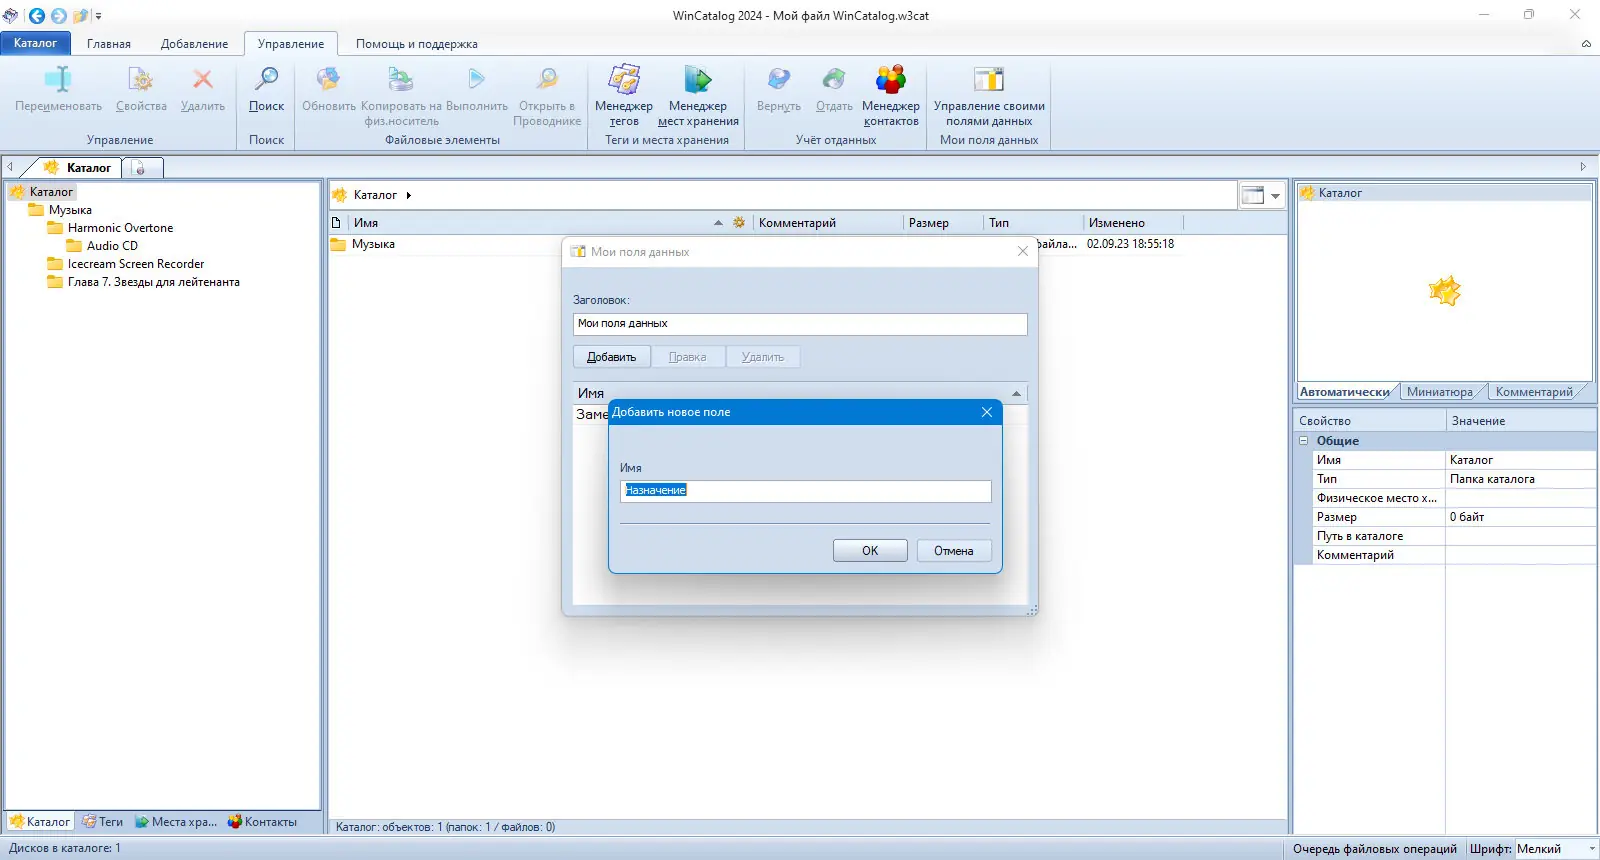The height and width of the screenshot is (860, 1600).
Task: Click the red Удалить icon in the ribbon
Action: (x=203, y=79)
